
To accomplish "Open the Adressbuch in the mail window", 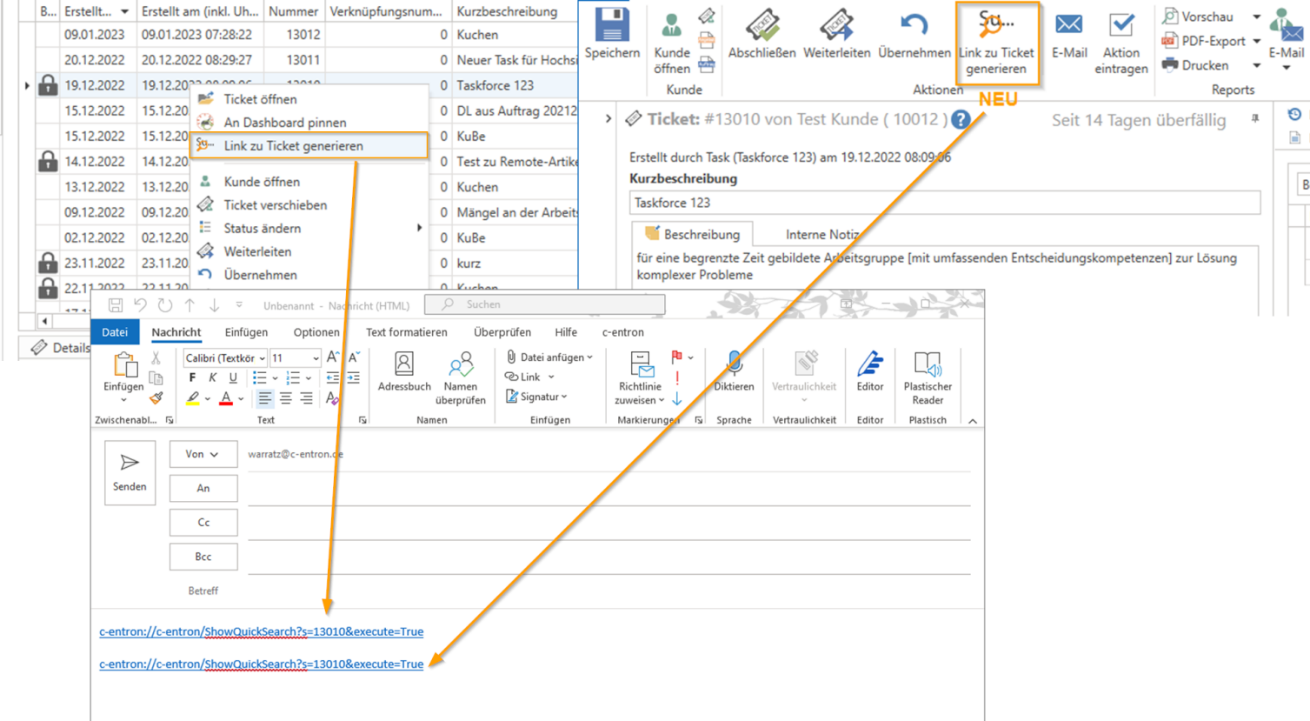I will (404, 372).
